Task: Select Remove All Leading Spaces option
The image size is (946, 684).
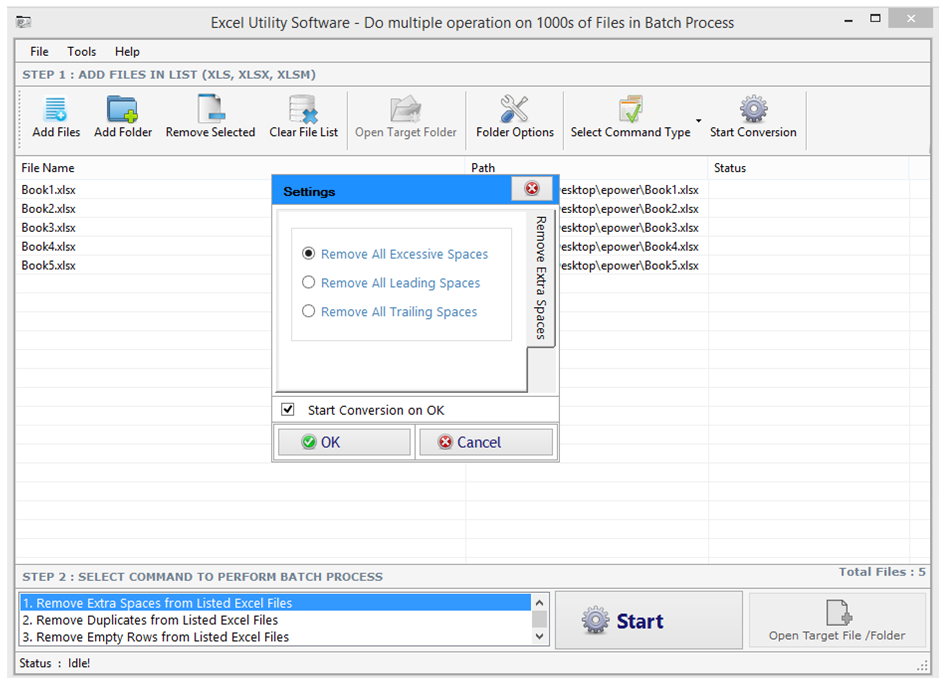Action: 391,282
